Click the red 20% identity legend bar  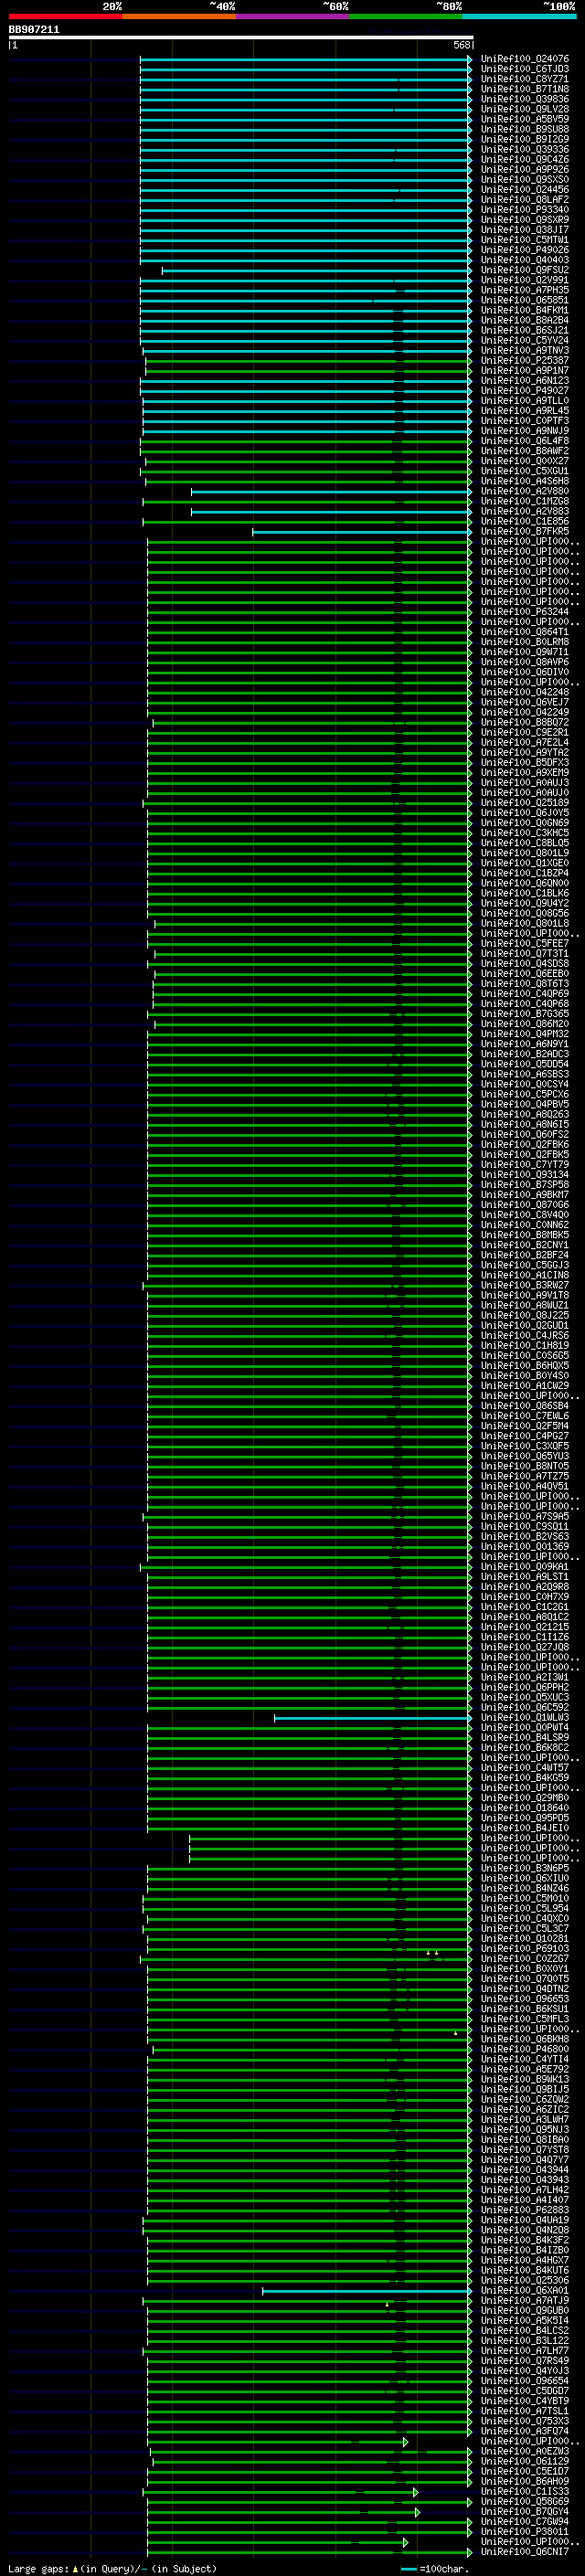point(66,16)
